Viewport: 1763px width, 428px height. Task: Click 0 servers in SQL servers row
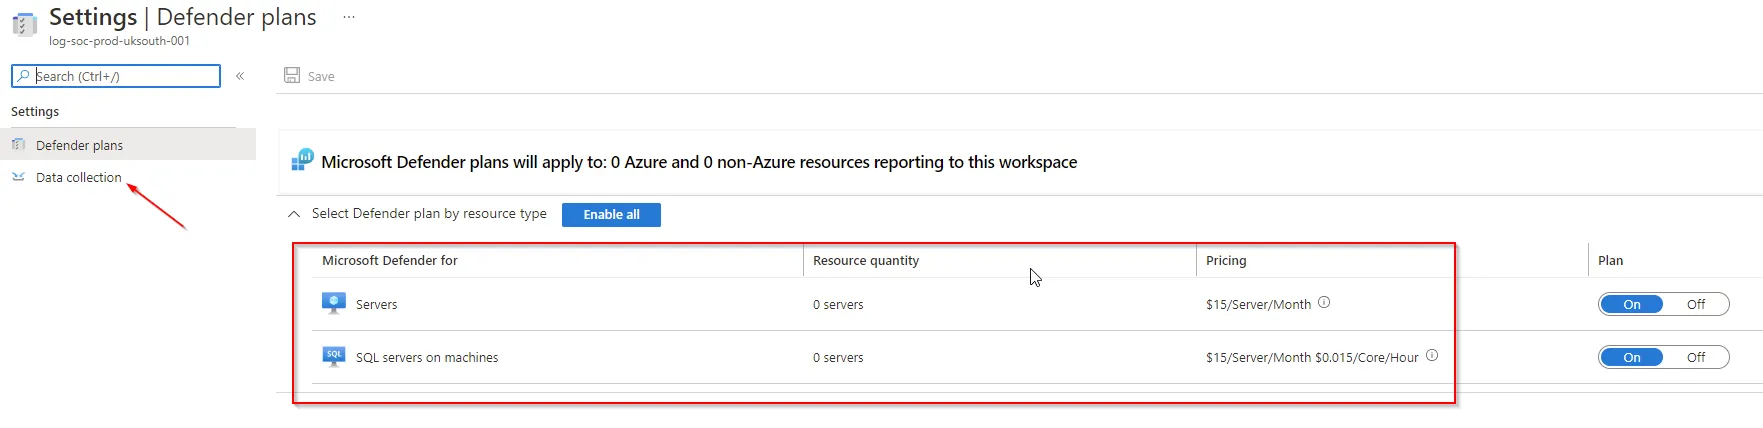838,357
